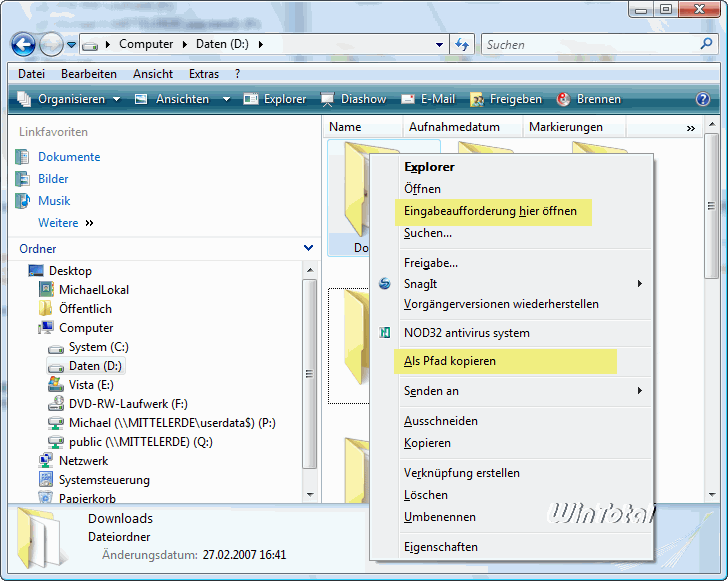
Task: Start the Diashow from the toolbar
Action: pyautogui.click(x=353, y=99)
